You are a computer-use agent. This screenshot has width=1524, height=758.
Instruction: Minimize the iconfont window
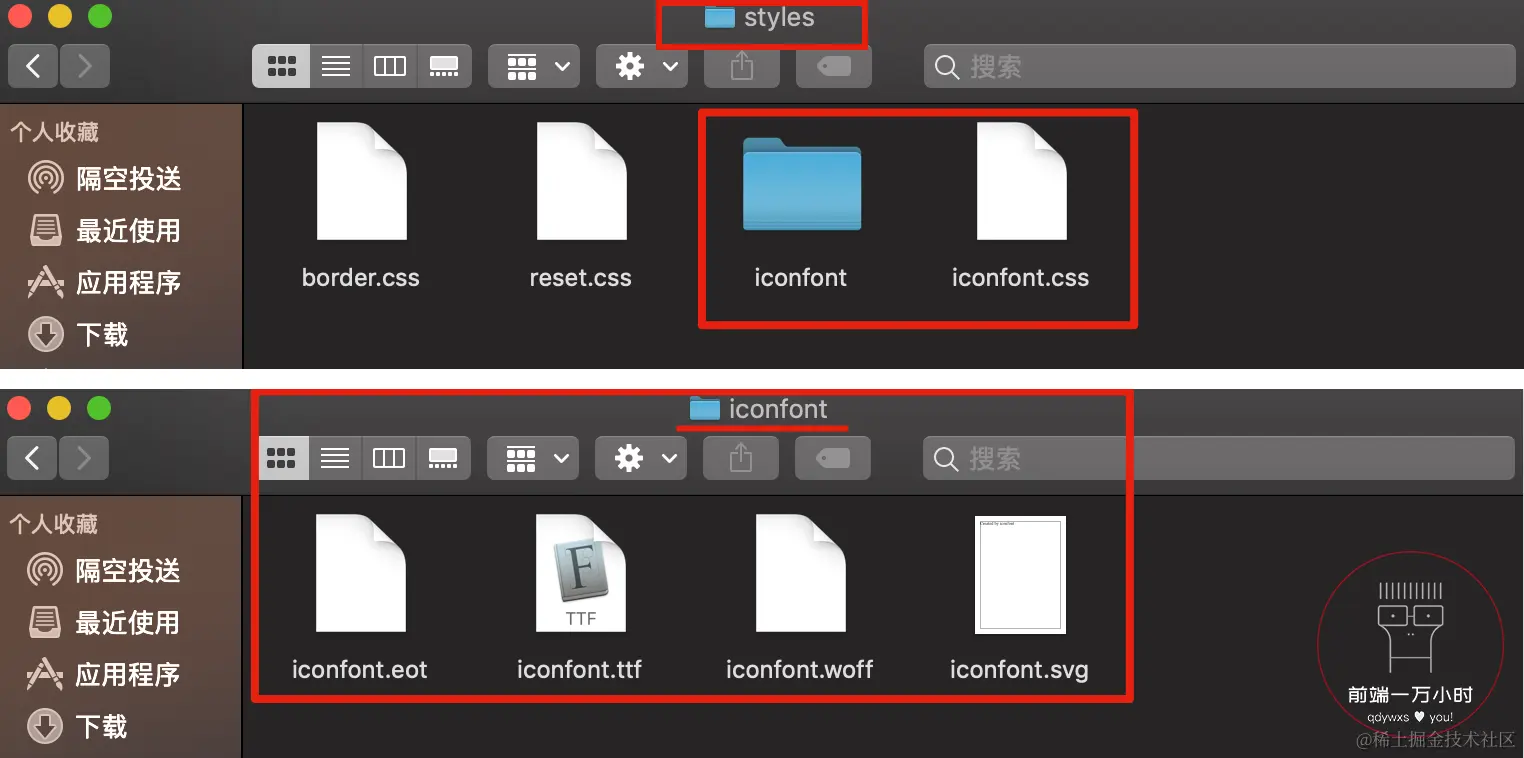coord(59,408)
